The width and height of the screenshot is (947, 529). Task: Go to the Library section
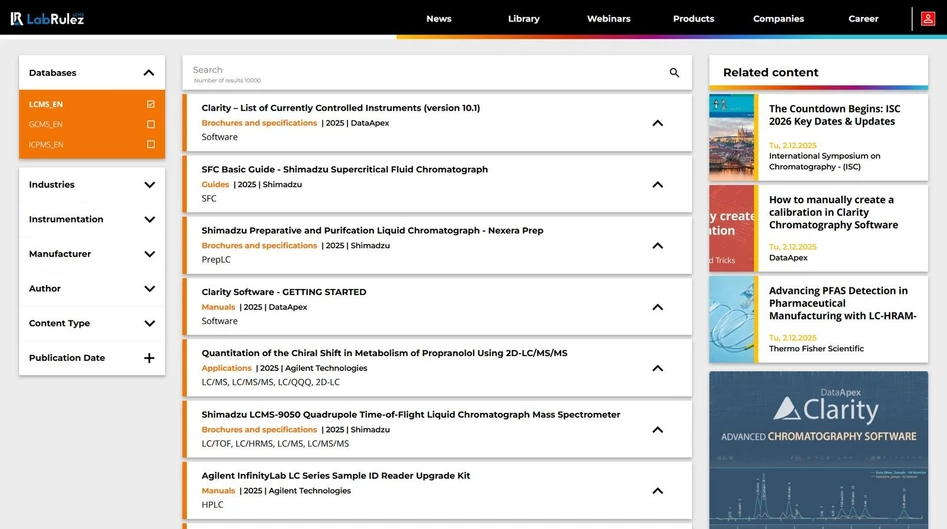(523, 19)
